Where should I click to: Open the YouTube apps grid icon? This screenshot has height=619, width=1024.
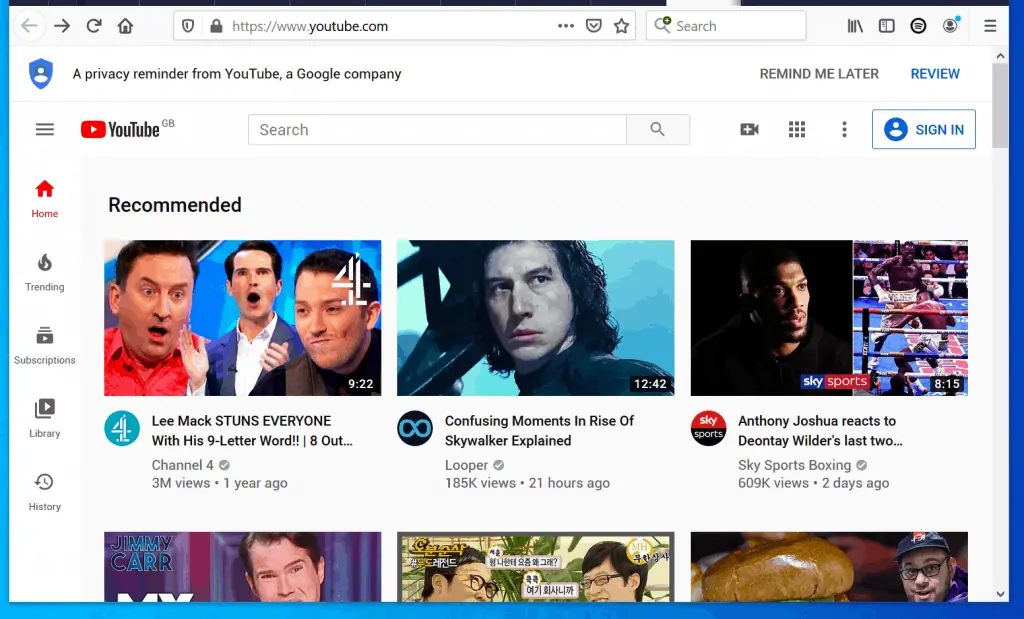click(x=797, y=129)
